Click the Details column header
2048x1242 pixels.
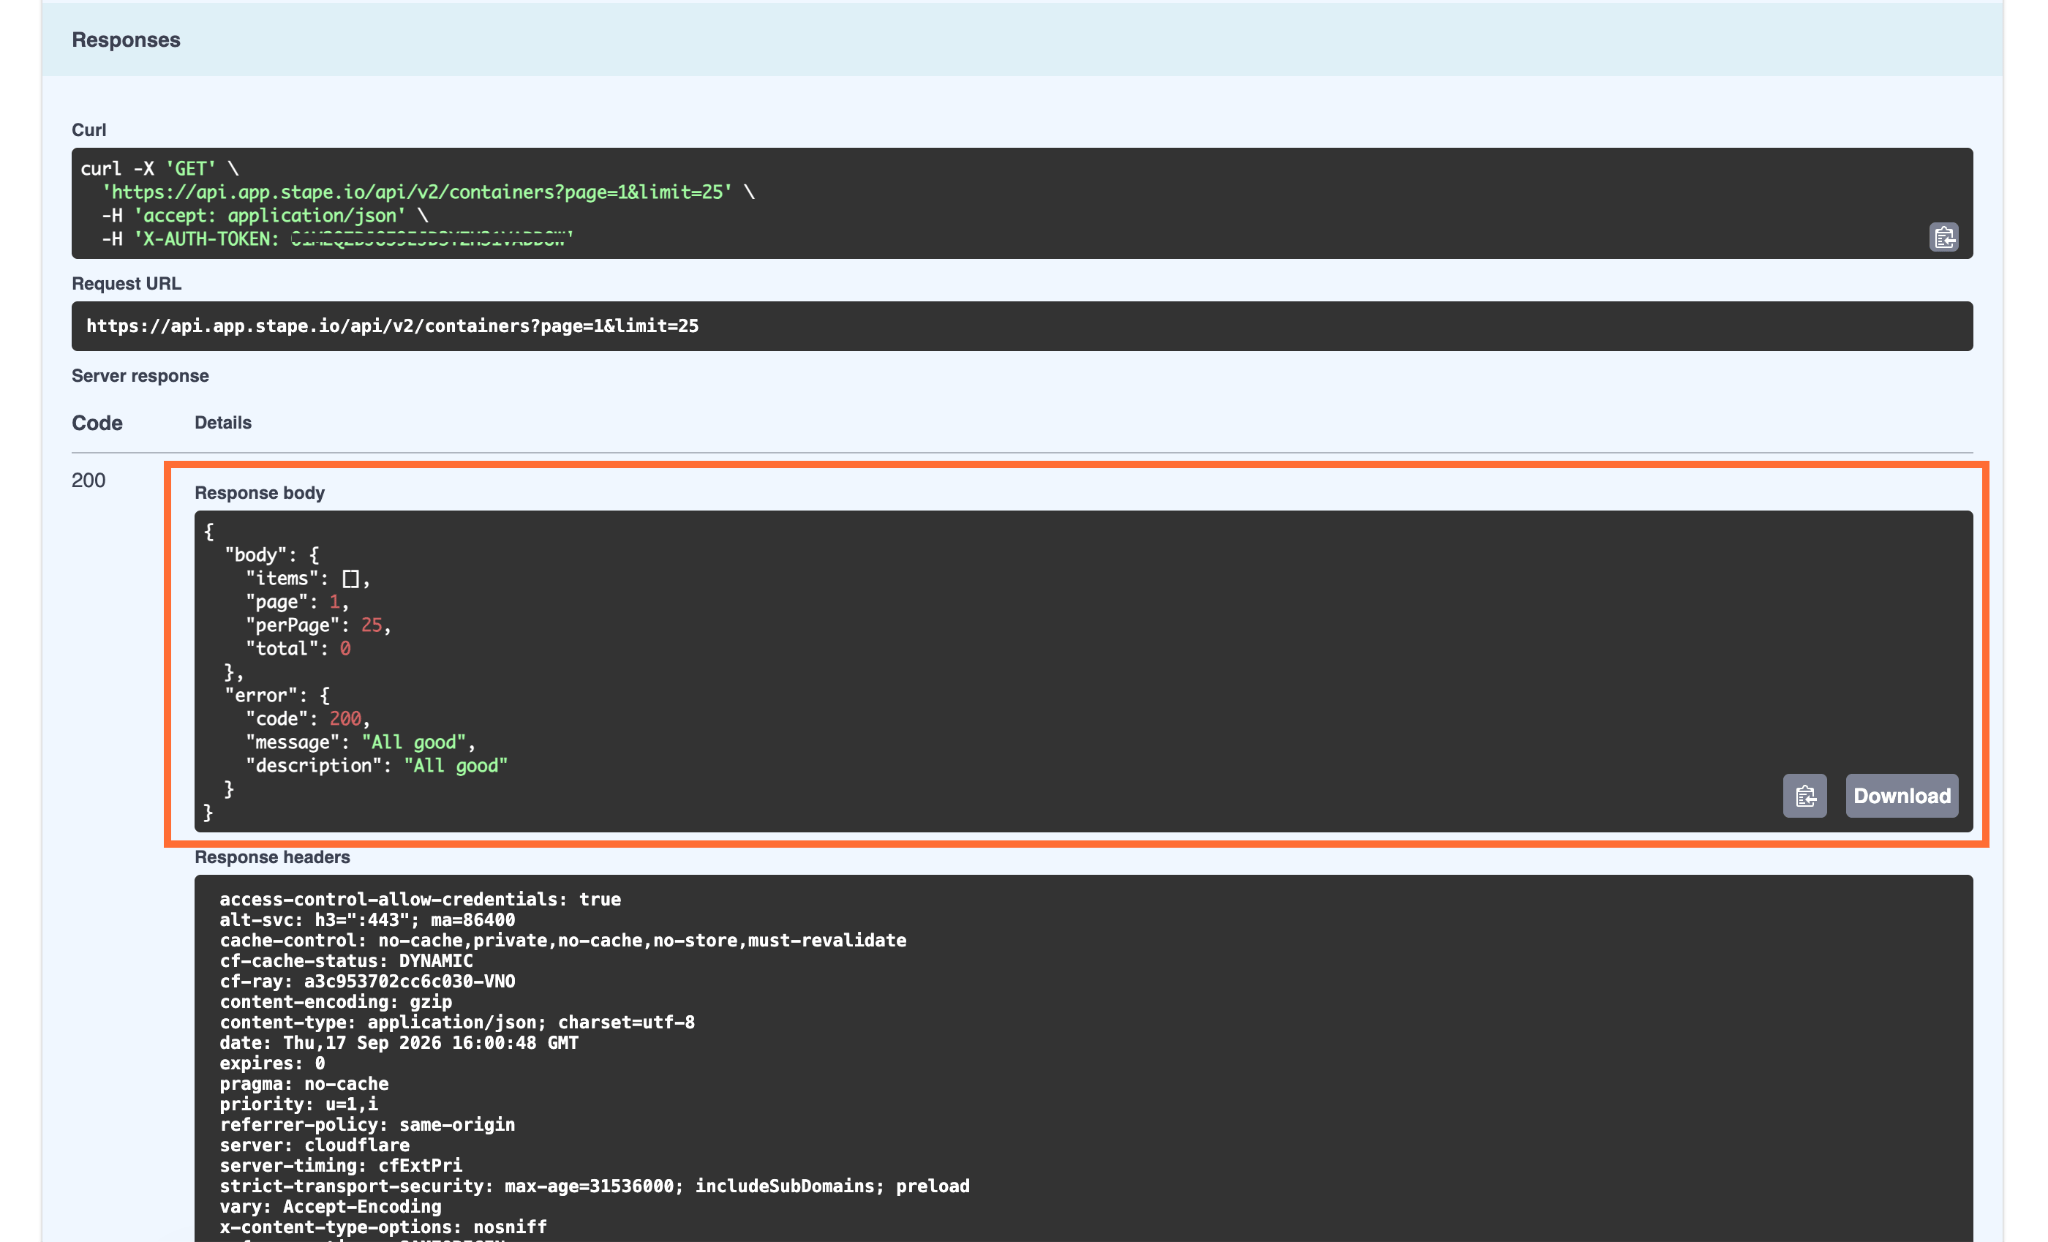click(223, 423)
